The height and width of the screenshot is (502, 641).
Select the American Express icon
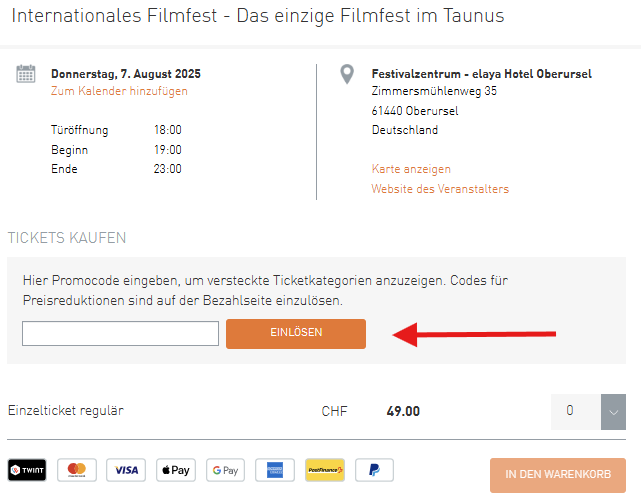click(275, 470)
